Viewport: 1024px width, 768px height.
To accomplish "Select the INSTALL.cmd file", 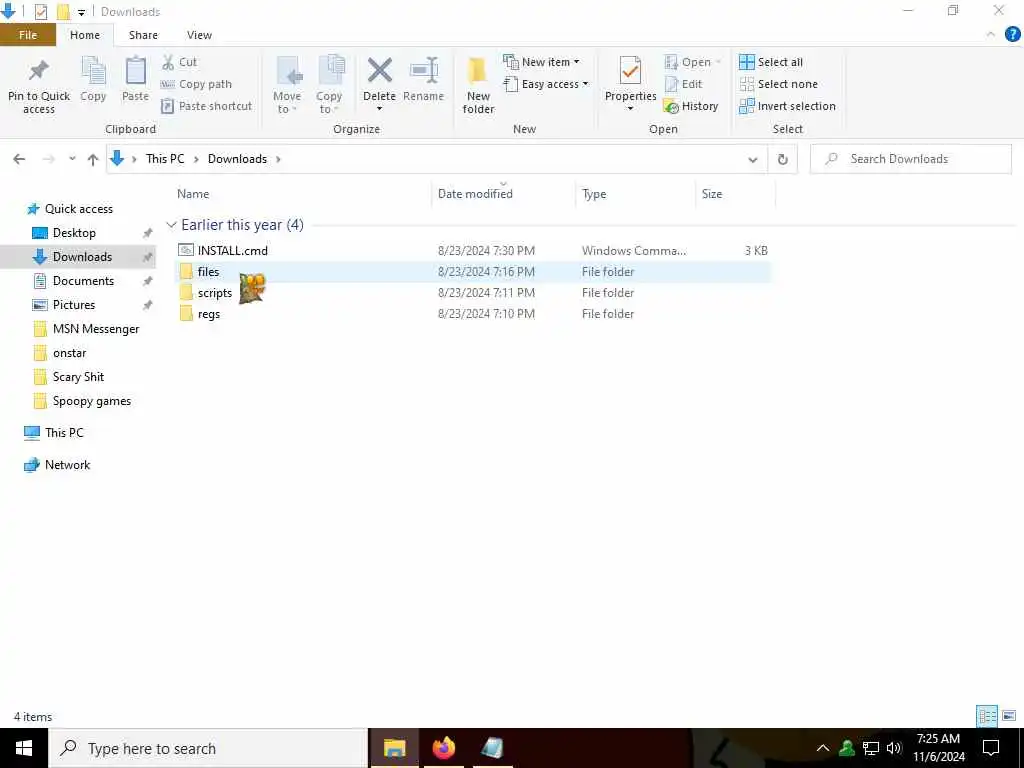I will [x=473, y=250].
